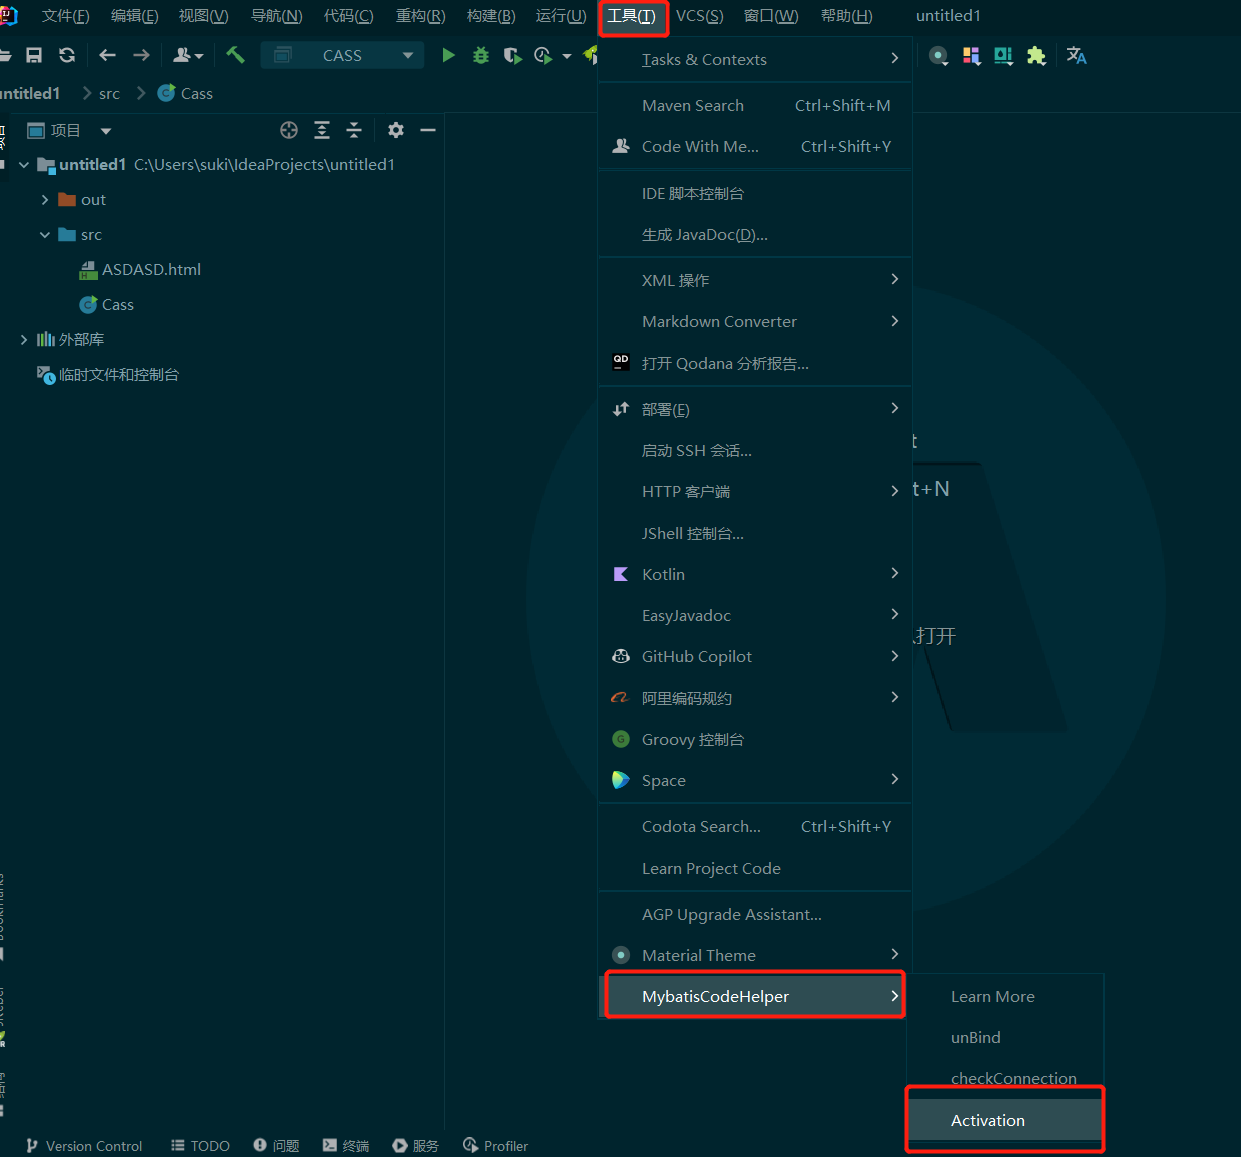Click the Save All toolbar icon
The image size is (1241, 1157).
[x=34, y=55]
